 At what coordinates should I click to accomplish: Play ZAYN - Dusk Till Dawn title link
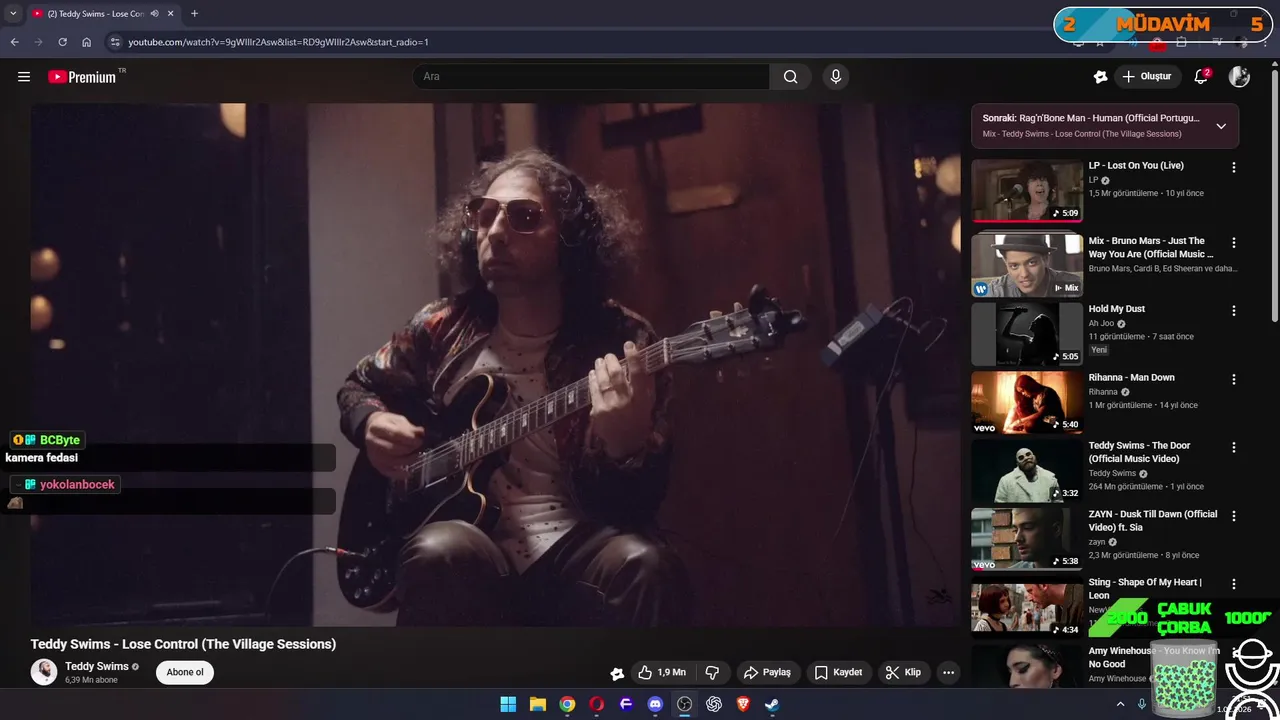click(1153, 520)
